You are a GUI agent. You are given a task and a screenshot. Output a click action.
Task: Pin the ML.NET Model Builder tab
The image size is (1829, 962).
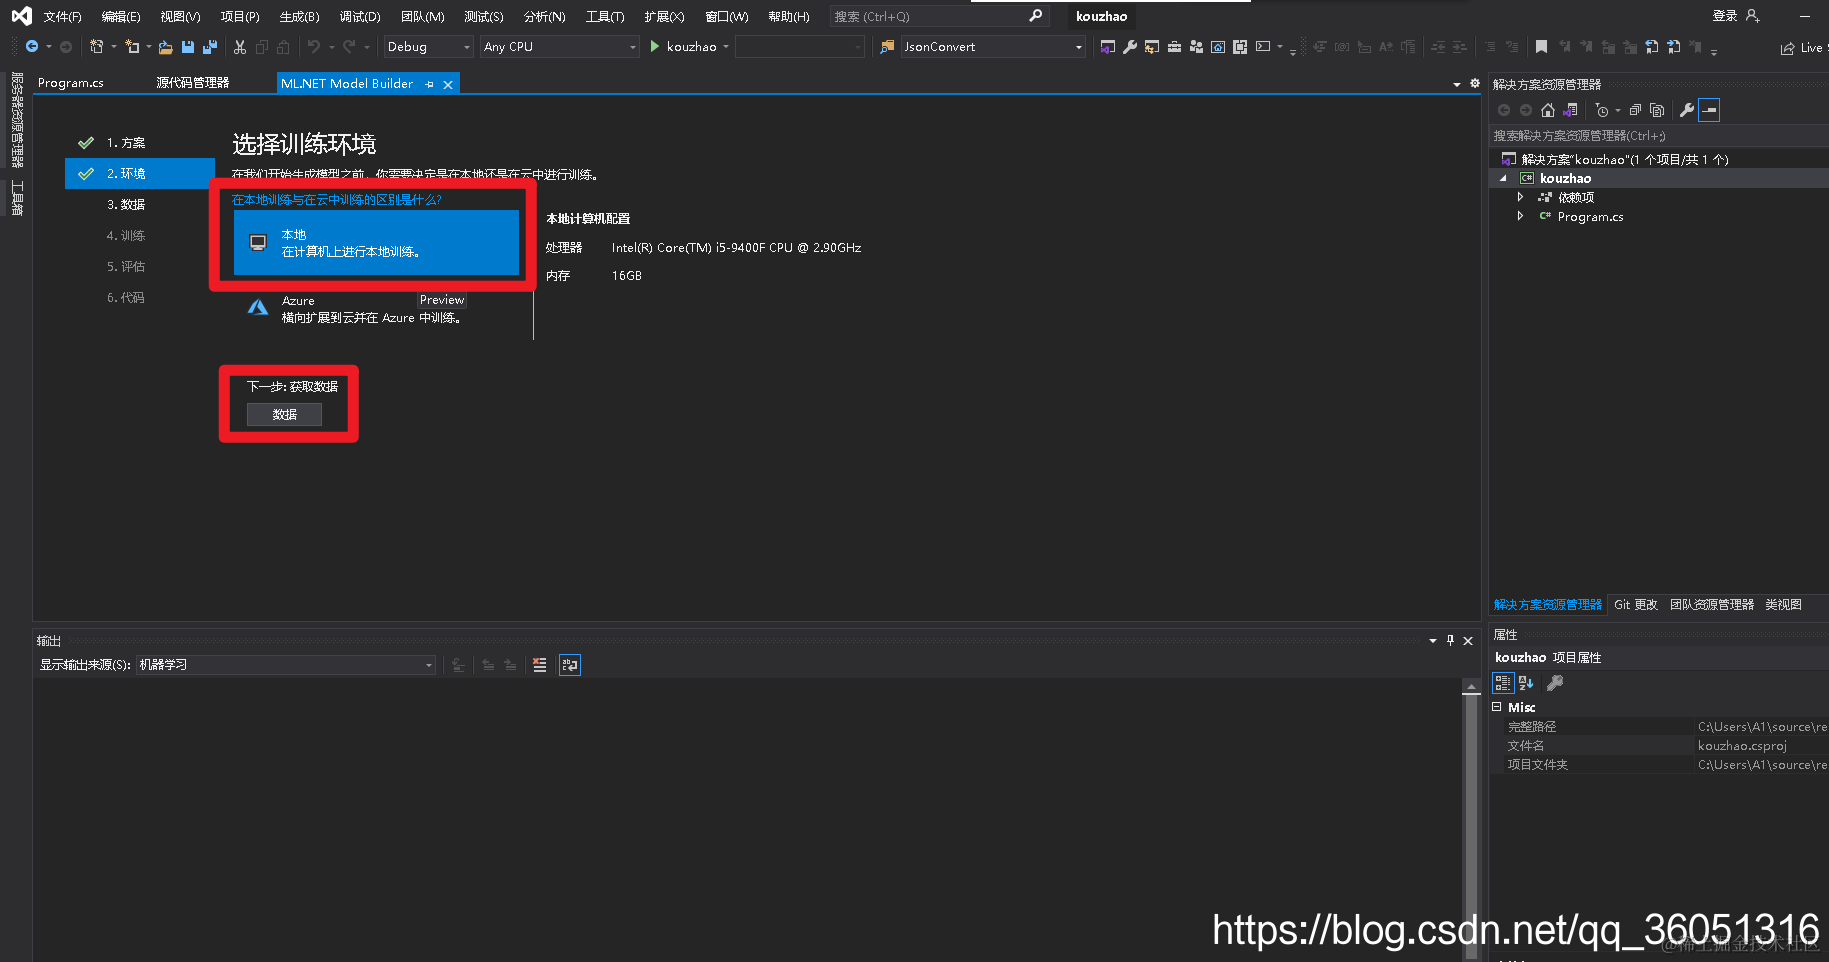(x=430, y=85)
